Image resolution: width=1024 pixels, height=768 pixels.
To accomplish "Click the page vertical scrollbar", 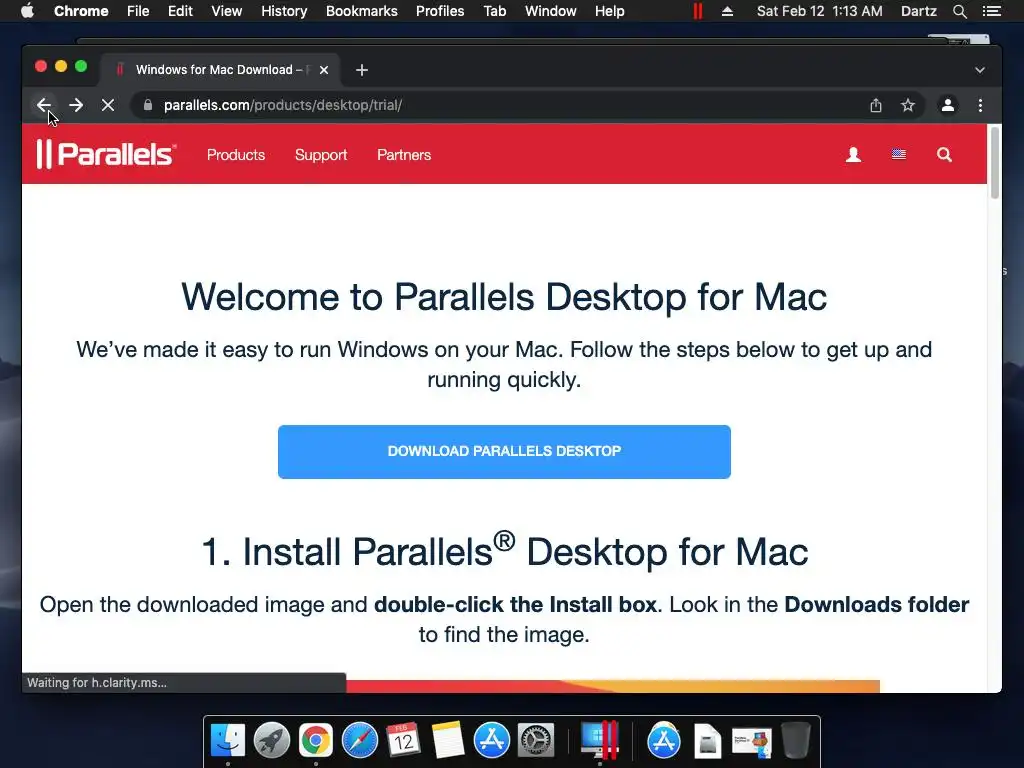I will [x=995, y=163].
